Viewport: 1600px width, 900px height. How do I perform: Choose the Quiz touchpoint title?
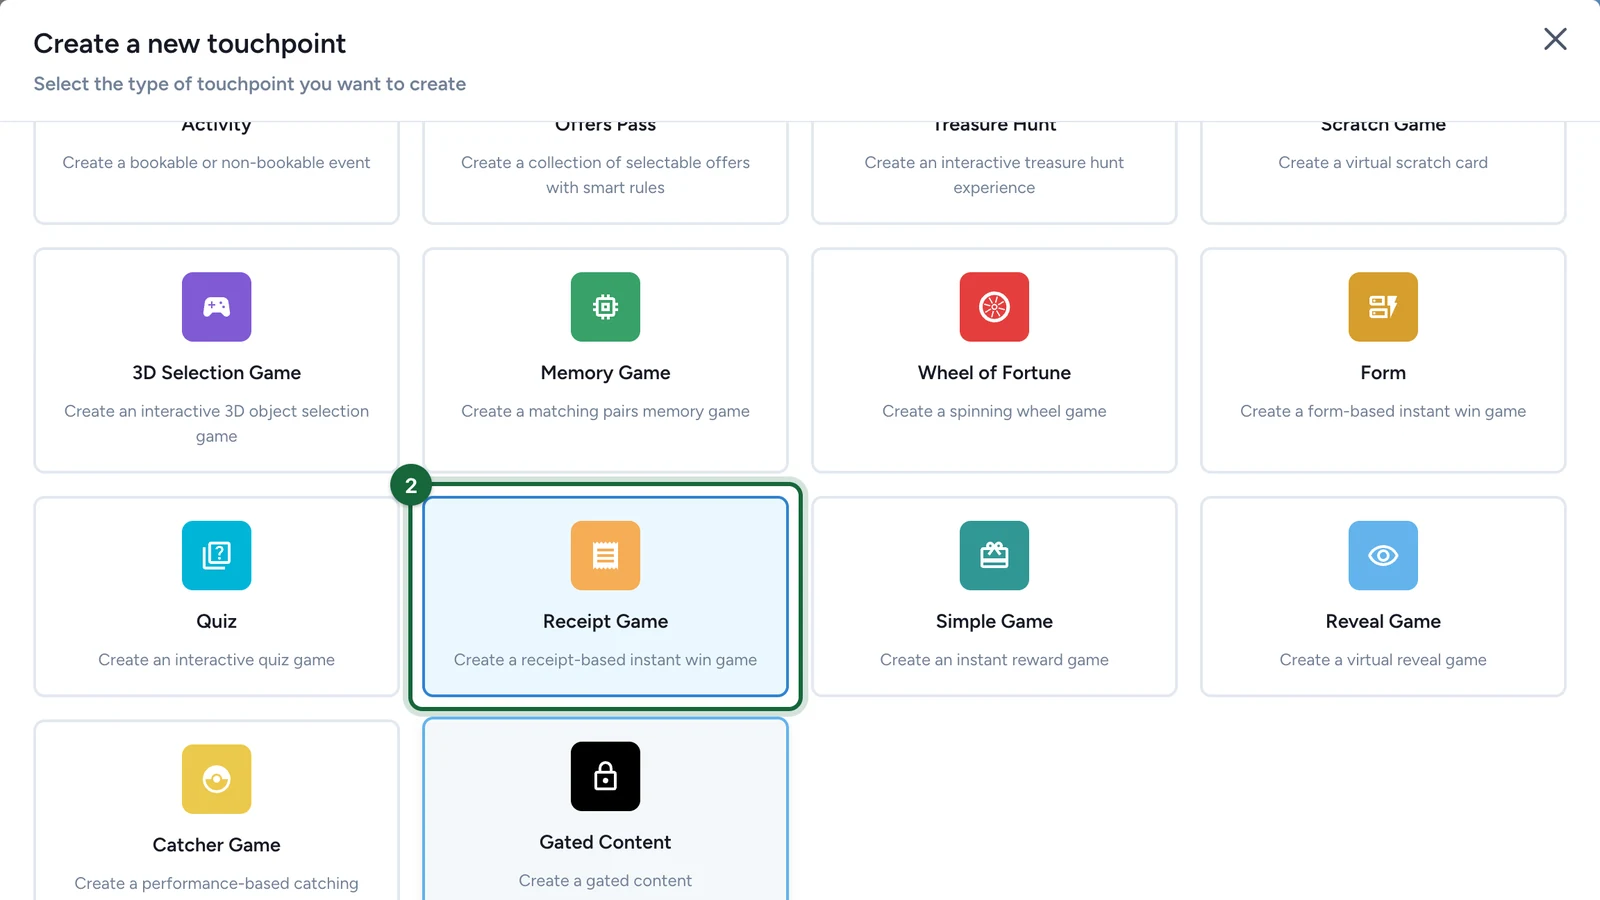point(216,622)
